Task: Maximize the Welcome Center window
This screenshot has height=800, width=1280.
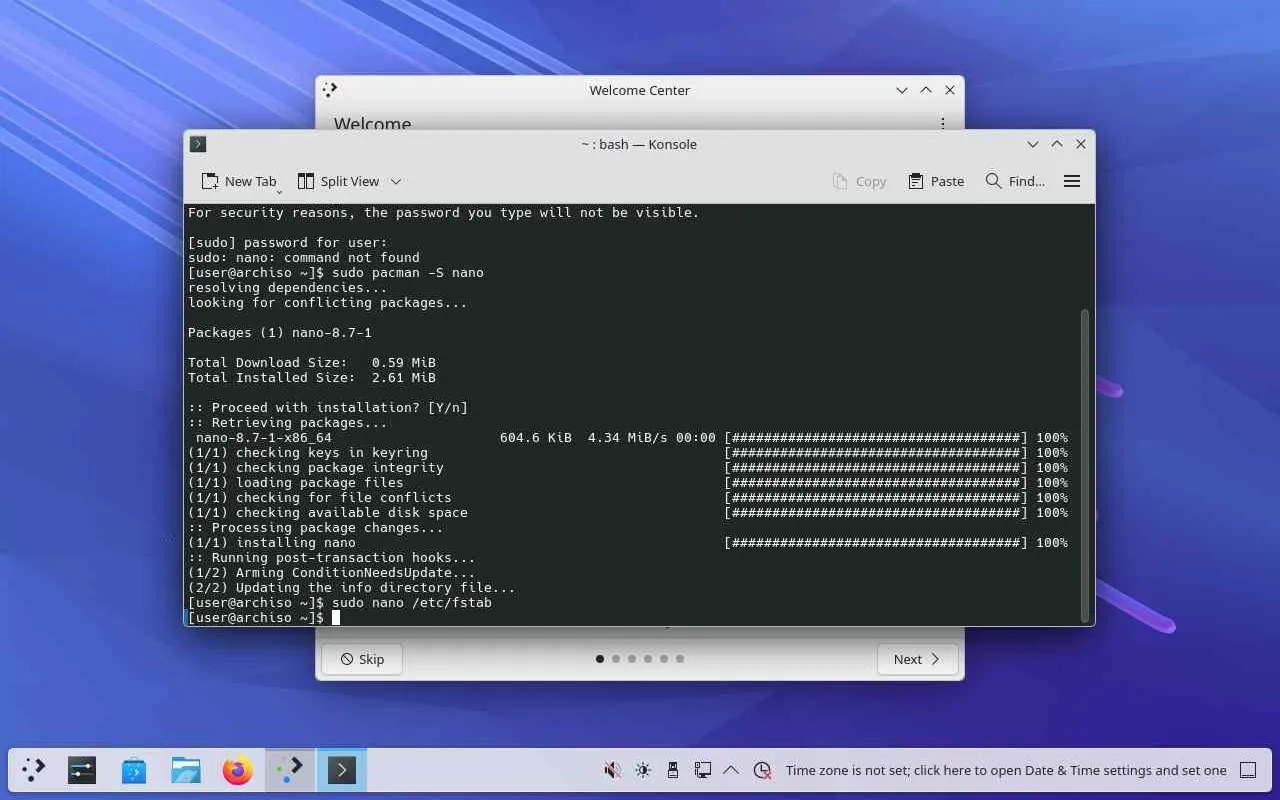Action: (926, 90)
